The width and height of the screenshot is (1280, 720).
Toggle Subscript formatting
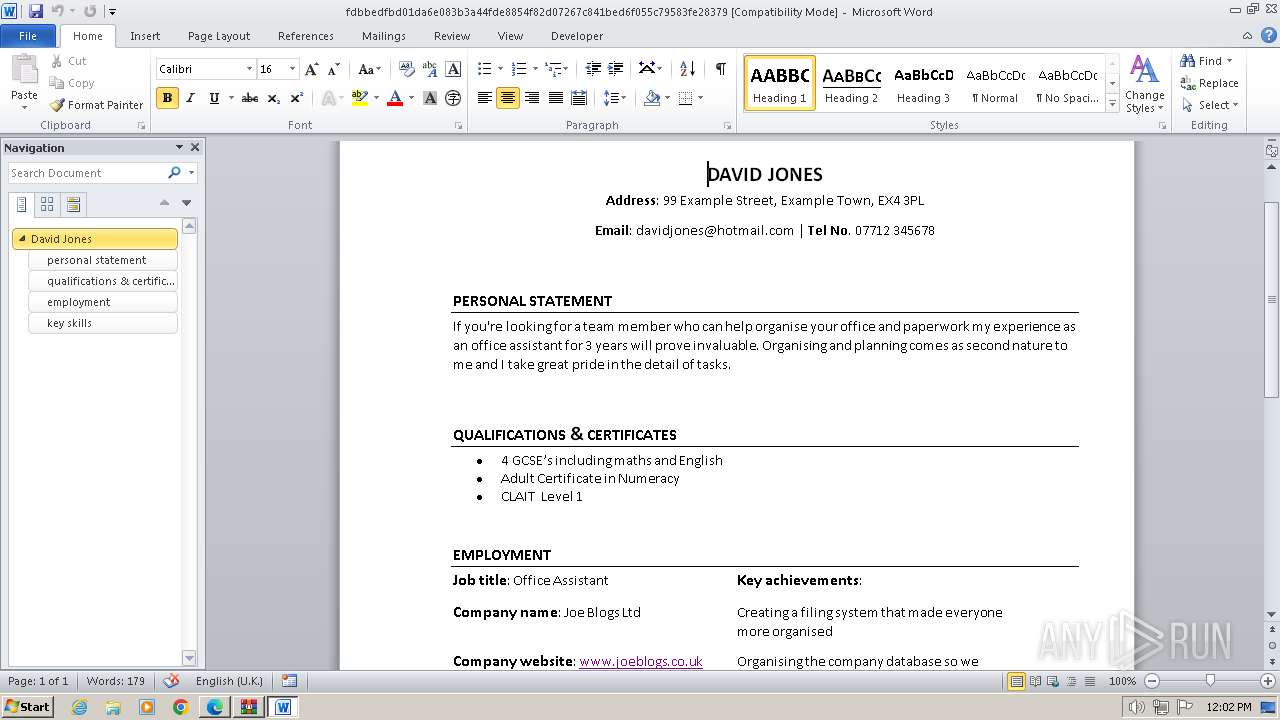273,98
